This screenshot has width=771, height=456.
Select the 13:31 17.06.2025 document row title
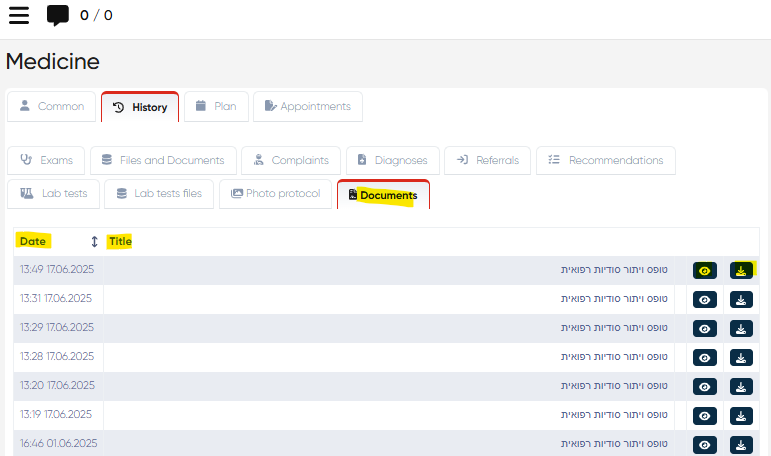(613, 299)
